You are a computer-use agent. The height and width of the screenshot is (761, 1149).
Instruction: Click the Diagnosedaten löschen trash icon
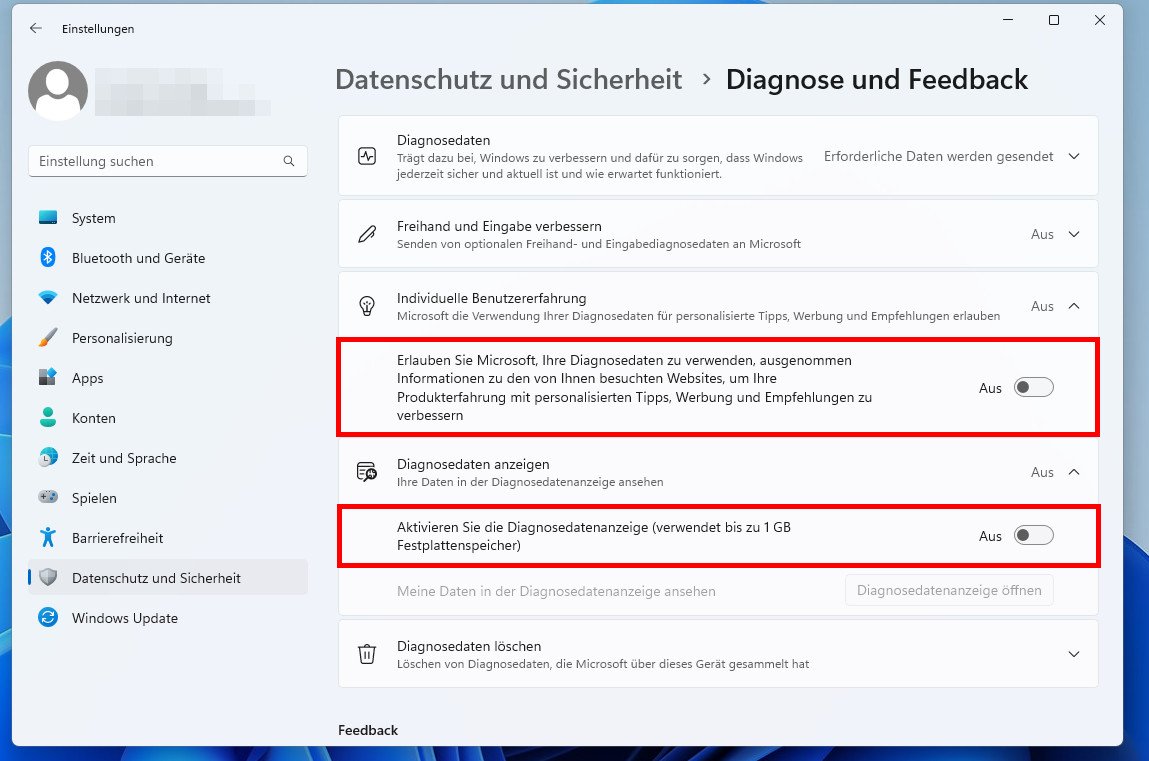(367, 654)
